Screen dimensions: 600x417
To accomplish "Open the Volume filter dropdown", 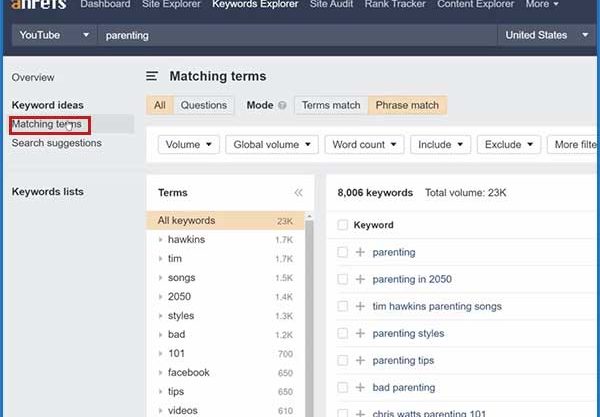I will click(x=189, y=145).
